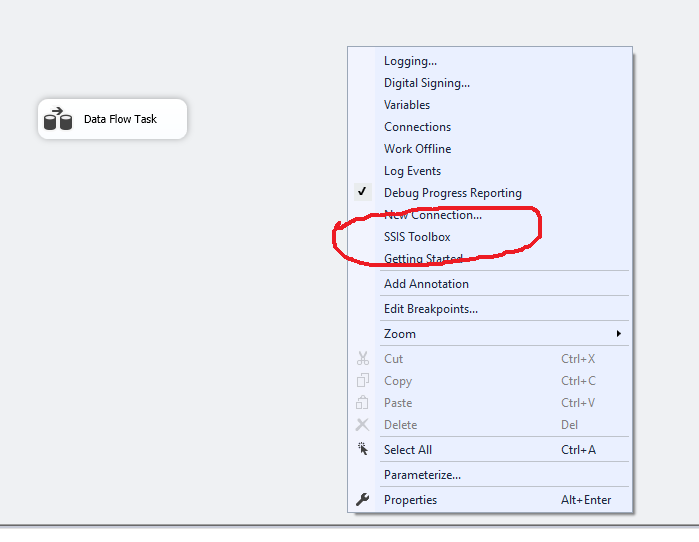Screen dimensions: 699x542
Task: Expand the Zoom submenu arrow
Action: click(x=618, y=333)
